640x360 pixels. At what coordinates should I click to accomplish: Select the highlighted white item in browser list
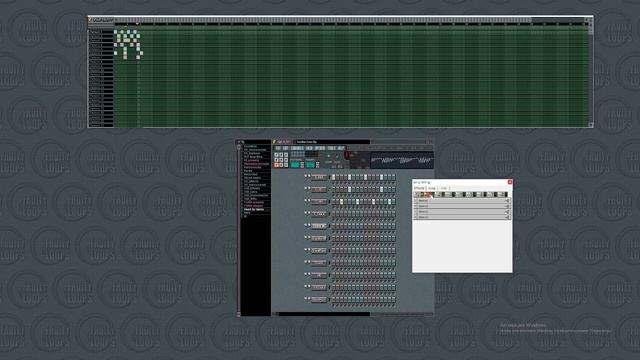[x=254, y=209]
